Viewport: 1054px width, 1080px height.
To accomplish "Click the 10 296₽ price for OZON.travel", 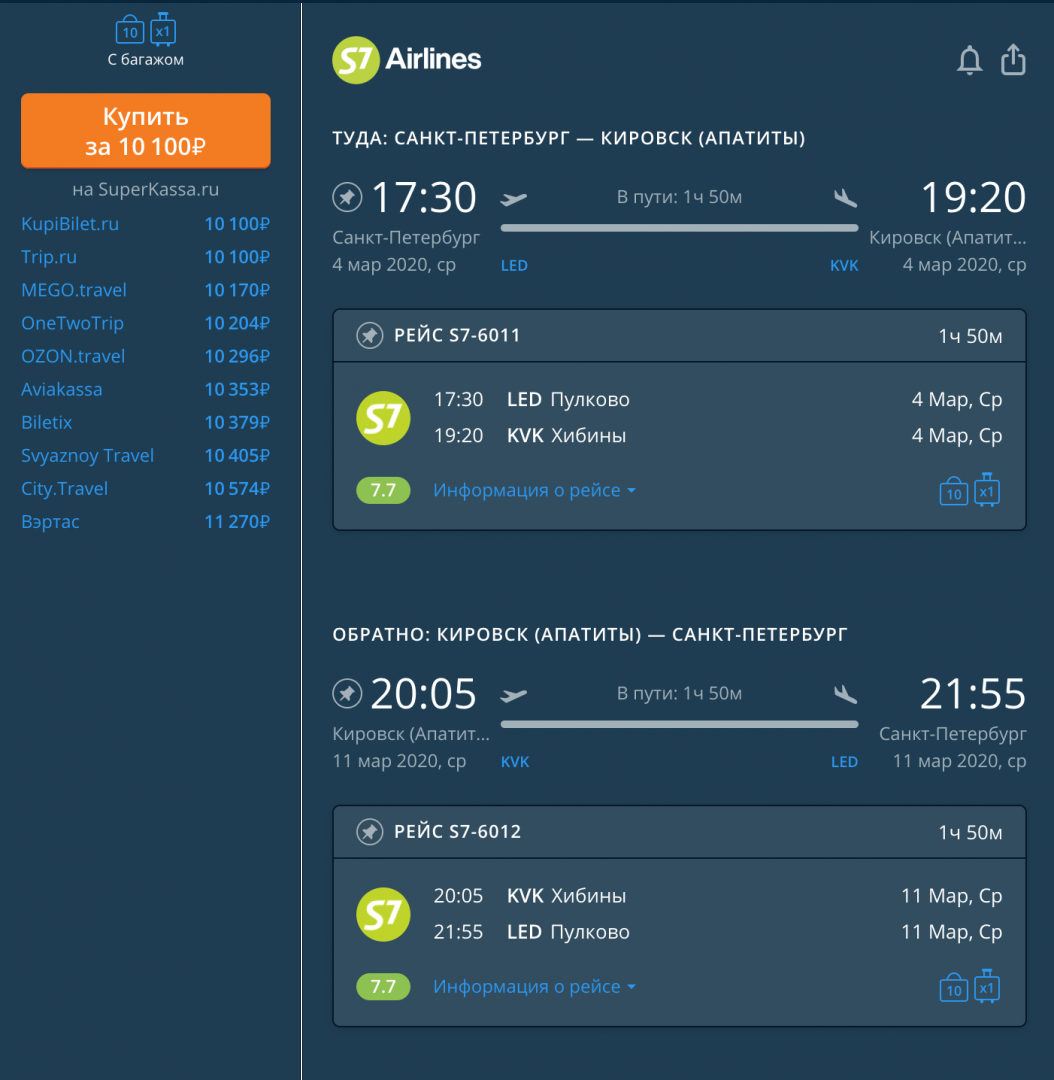I will [x=237, y=356].
